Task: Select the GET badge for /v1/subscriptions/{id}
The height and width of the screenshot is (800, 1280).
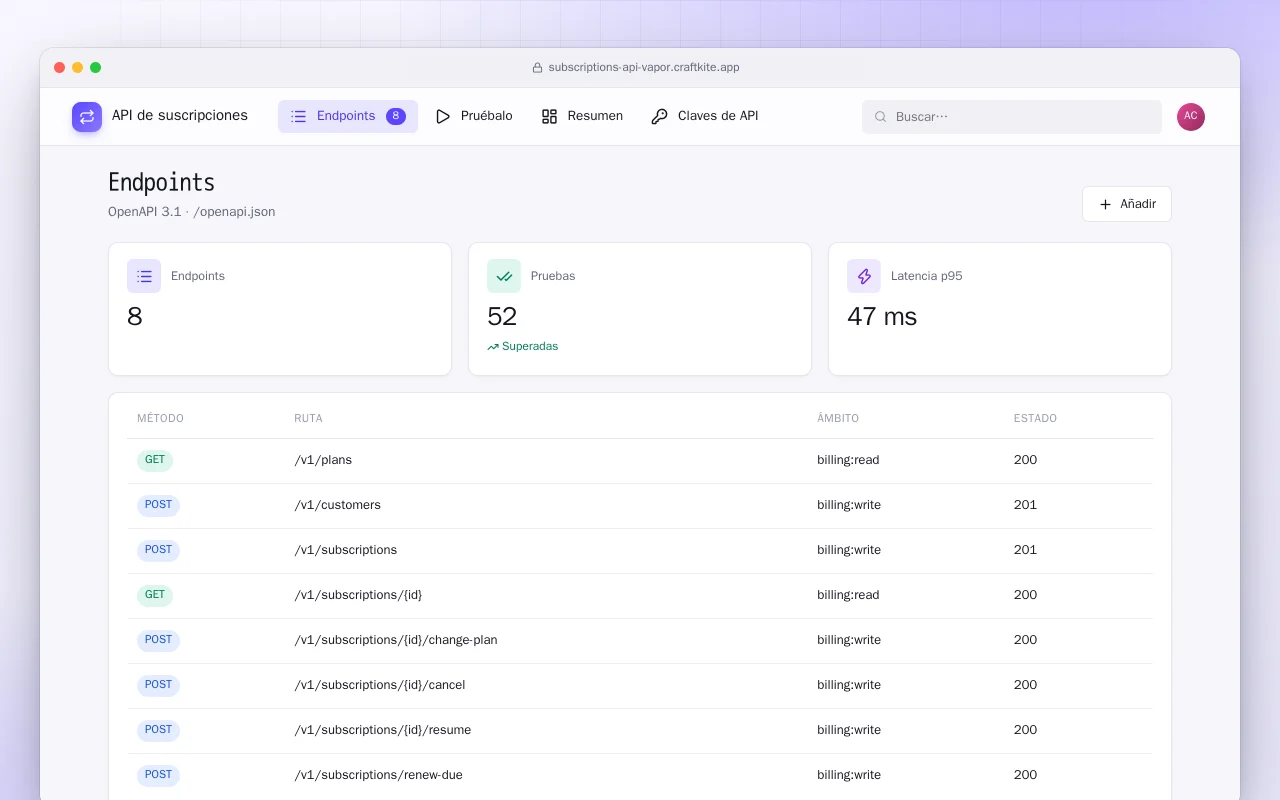Action: click(x=155, y=596)
